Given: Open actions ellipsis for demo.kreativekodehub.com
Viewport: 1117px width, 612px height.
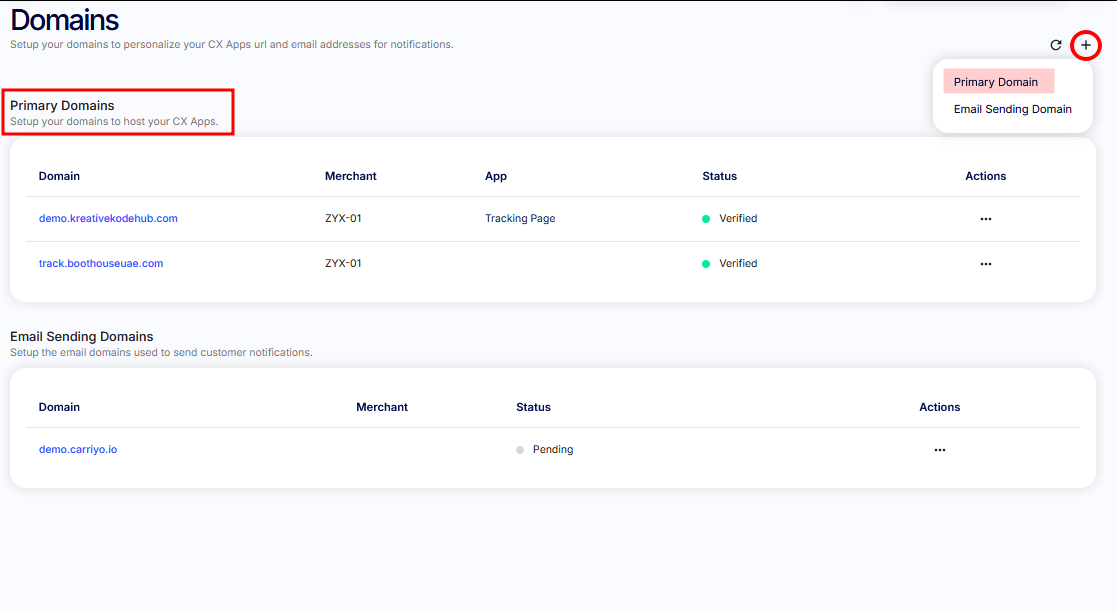Looking at the screenshot, I should click(x=985, y=219).
